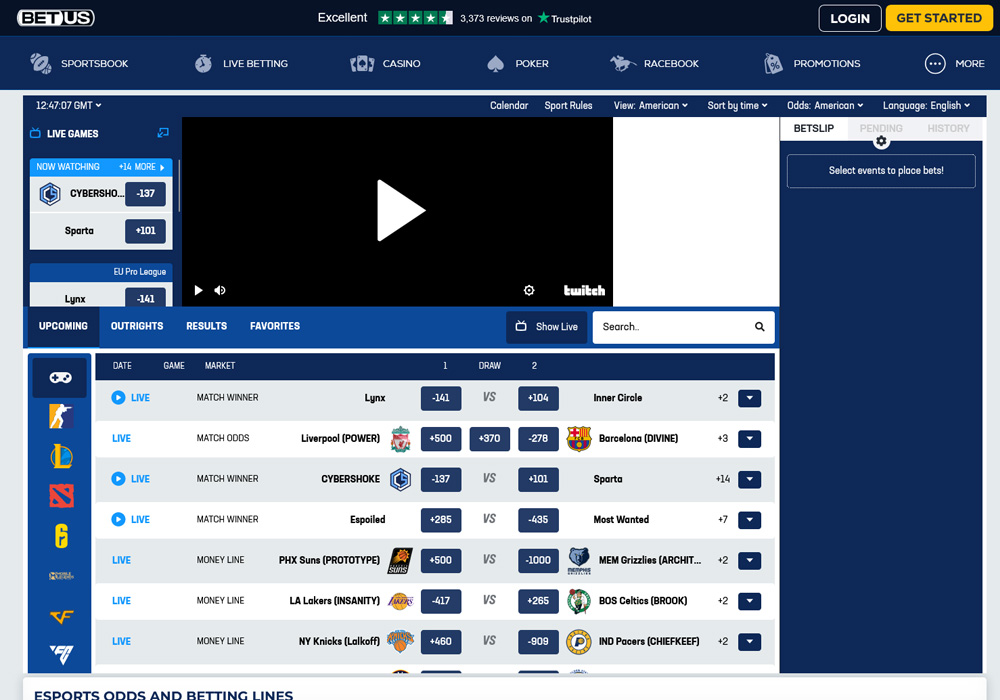Click the pop-out icon next to LIVE GAMES
This screenshot has height=700, width=1000.
[x=163, y=132]
